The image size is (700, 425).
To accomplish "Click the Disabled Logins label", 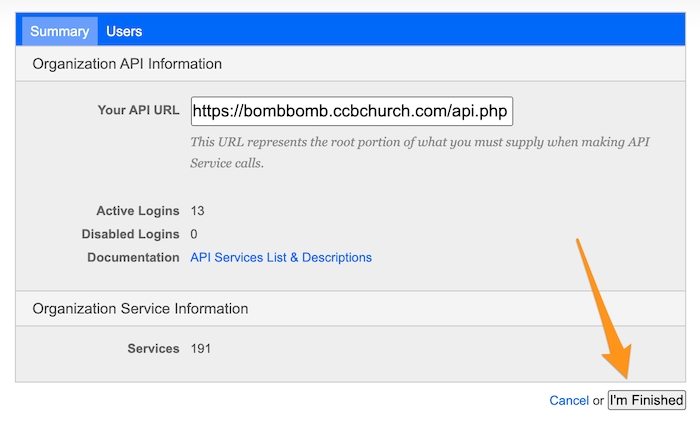I will click(x=130, y=234).
